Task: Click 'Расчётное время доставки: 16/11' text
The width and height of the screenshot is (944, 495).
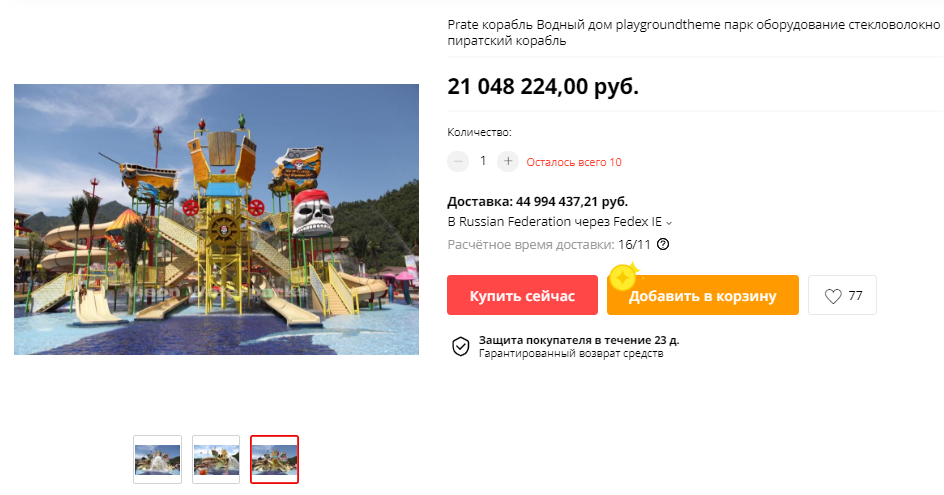Action: pos(549,244)
